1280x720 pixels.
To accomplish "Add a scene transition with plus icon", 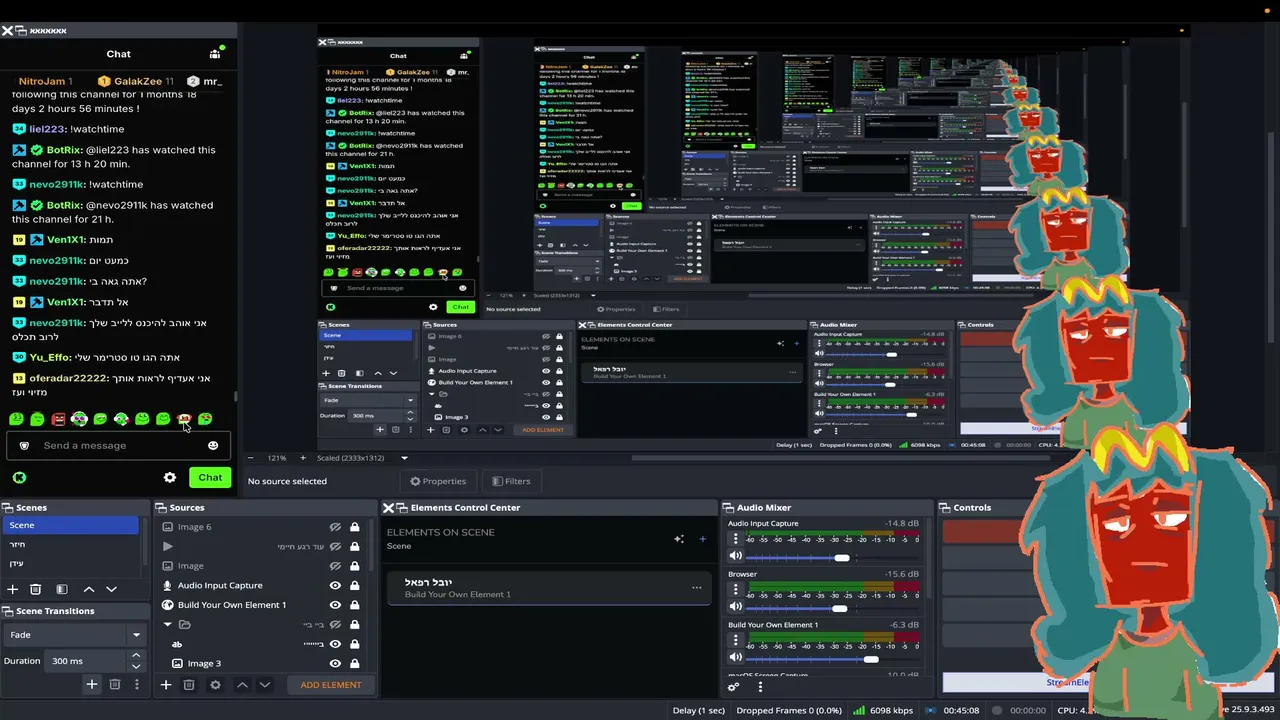I will point(91,684).
